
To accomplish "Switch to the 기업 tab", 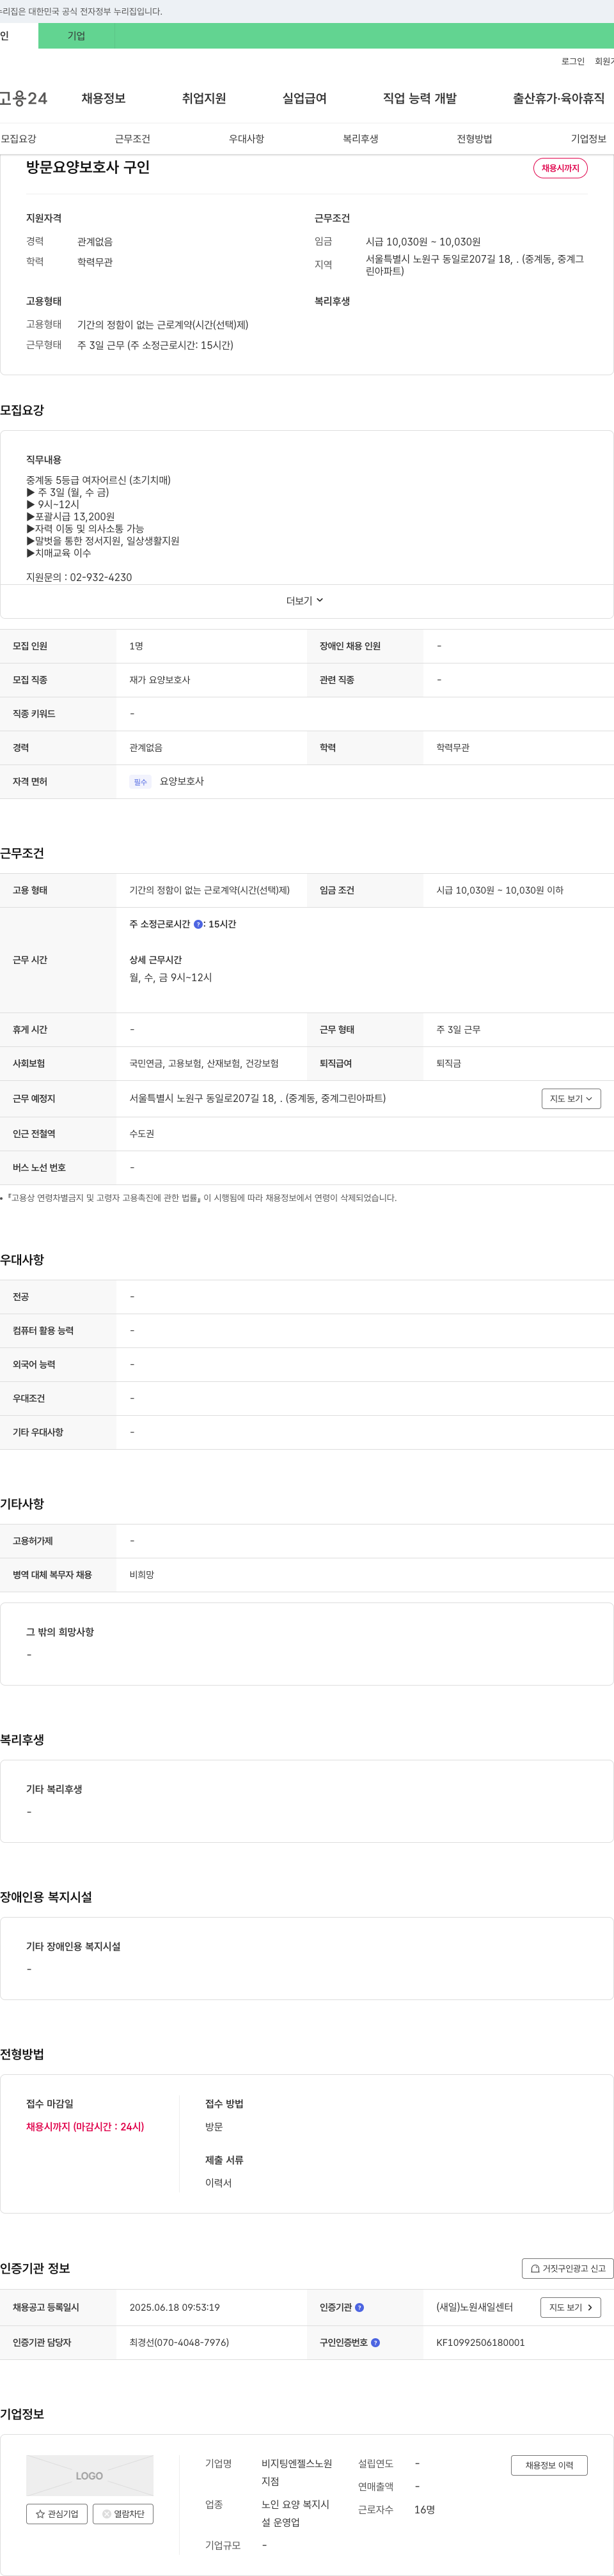I will coord(76,36).
